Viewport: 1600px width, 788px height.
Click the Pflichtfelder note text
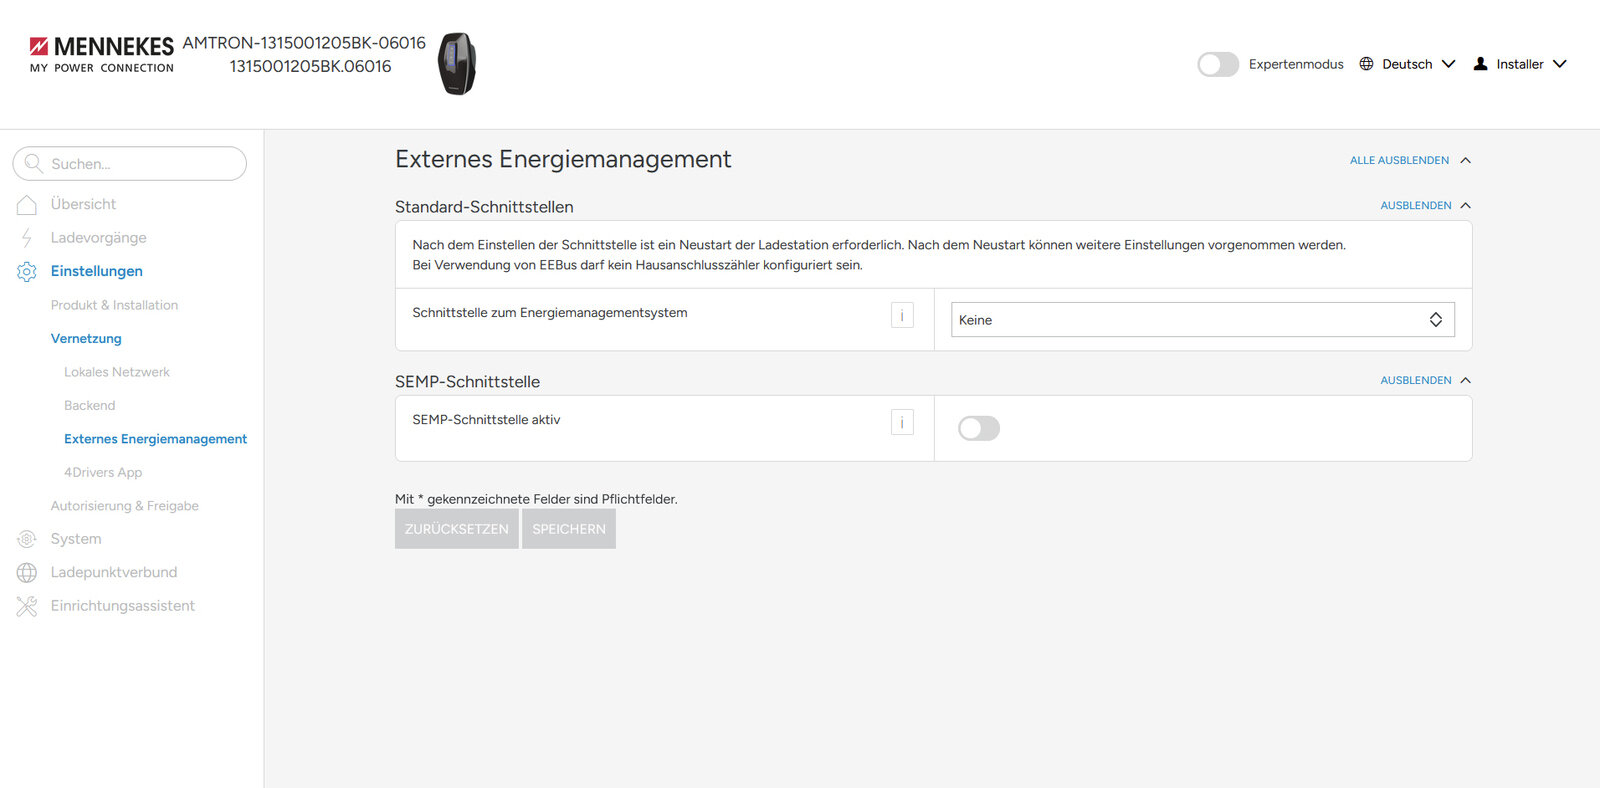coord(536,499)
